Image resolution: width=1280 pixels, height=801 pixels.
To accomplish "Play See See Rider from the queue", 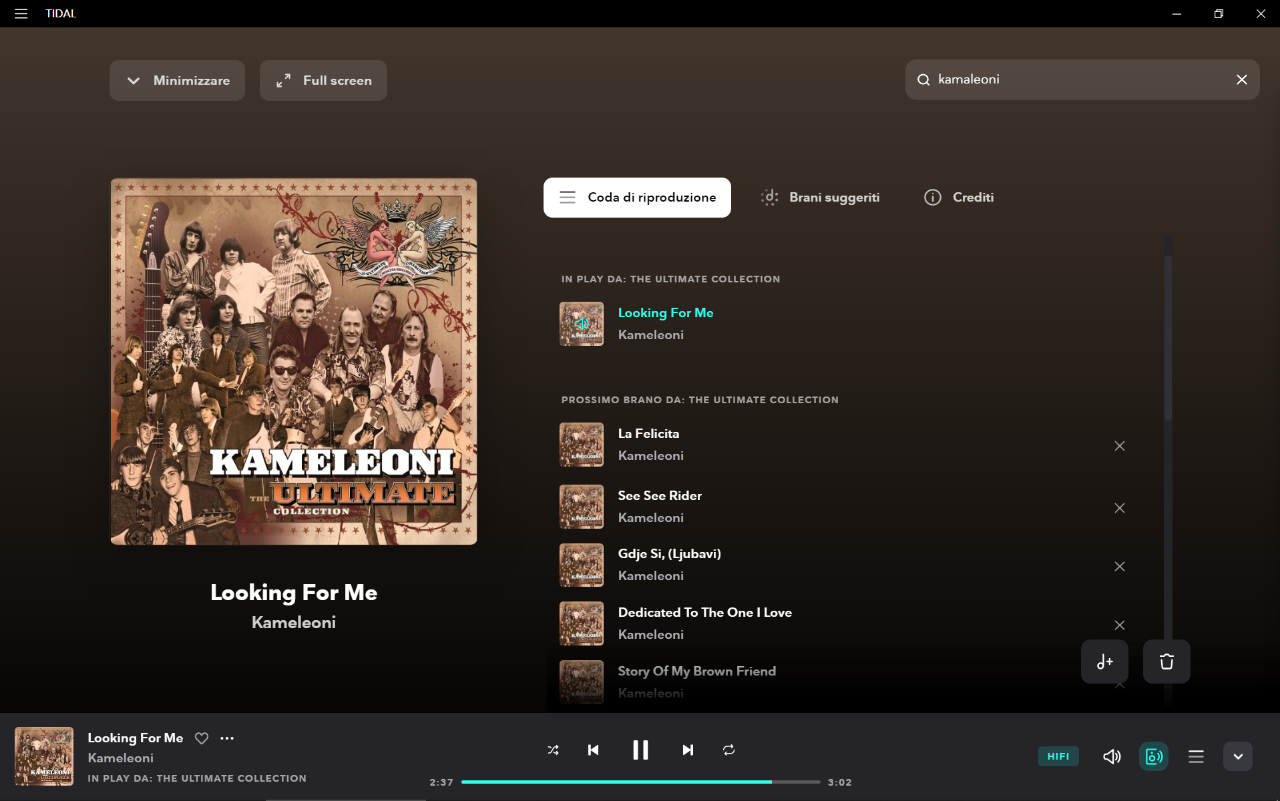I will point(660,496).
